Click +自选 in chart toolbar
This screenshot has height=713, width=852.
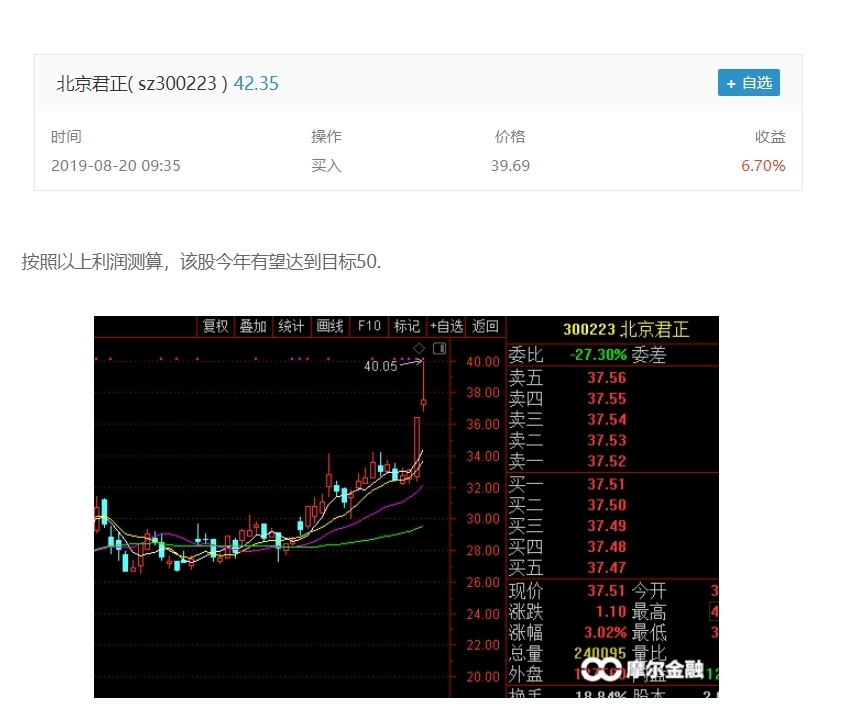tap(446, 326)
